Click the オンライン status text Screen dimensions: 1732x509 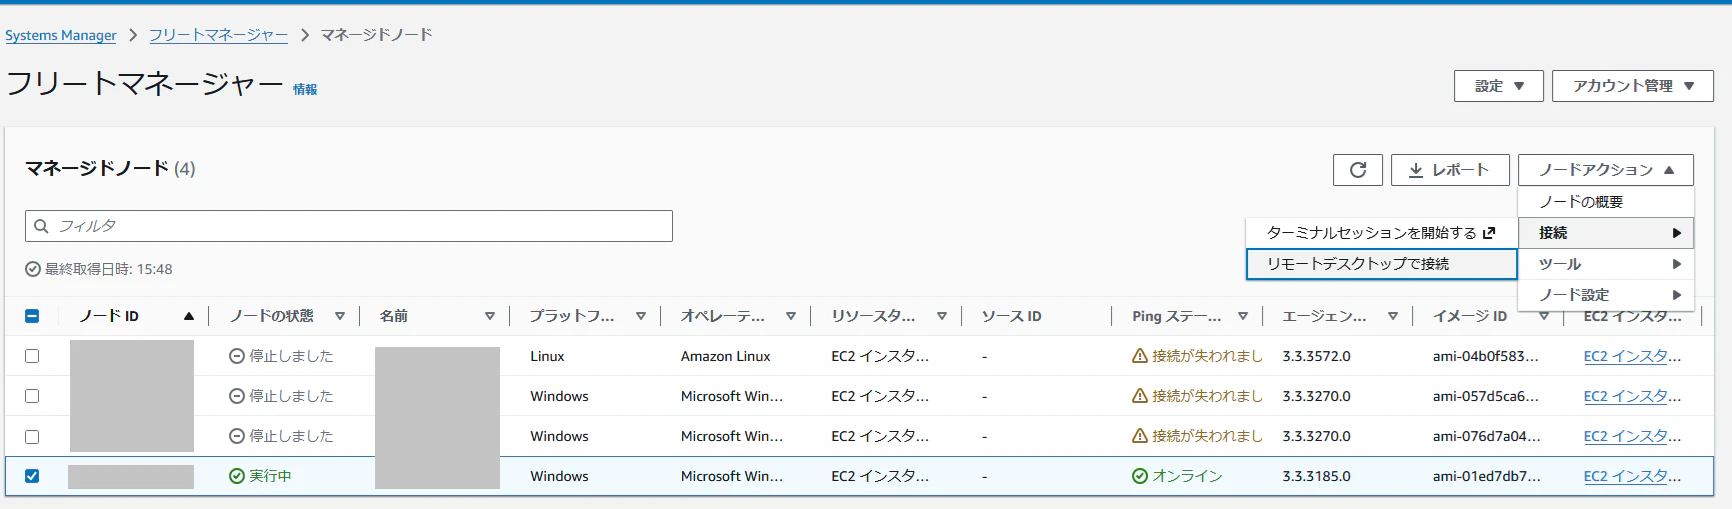(1187, 476)
